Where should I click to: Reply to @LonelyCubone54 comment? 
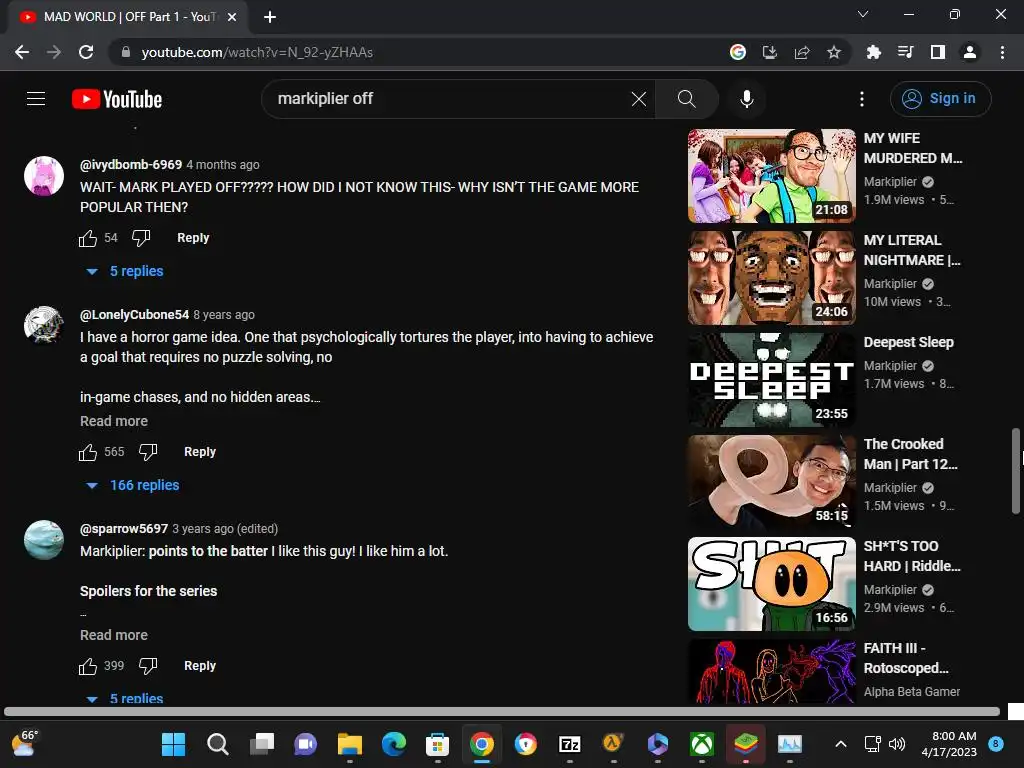(x=200, y=452)
